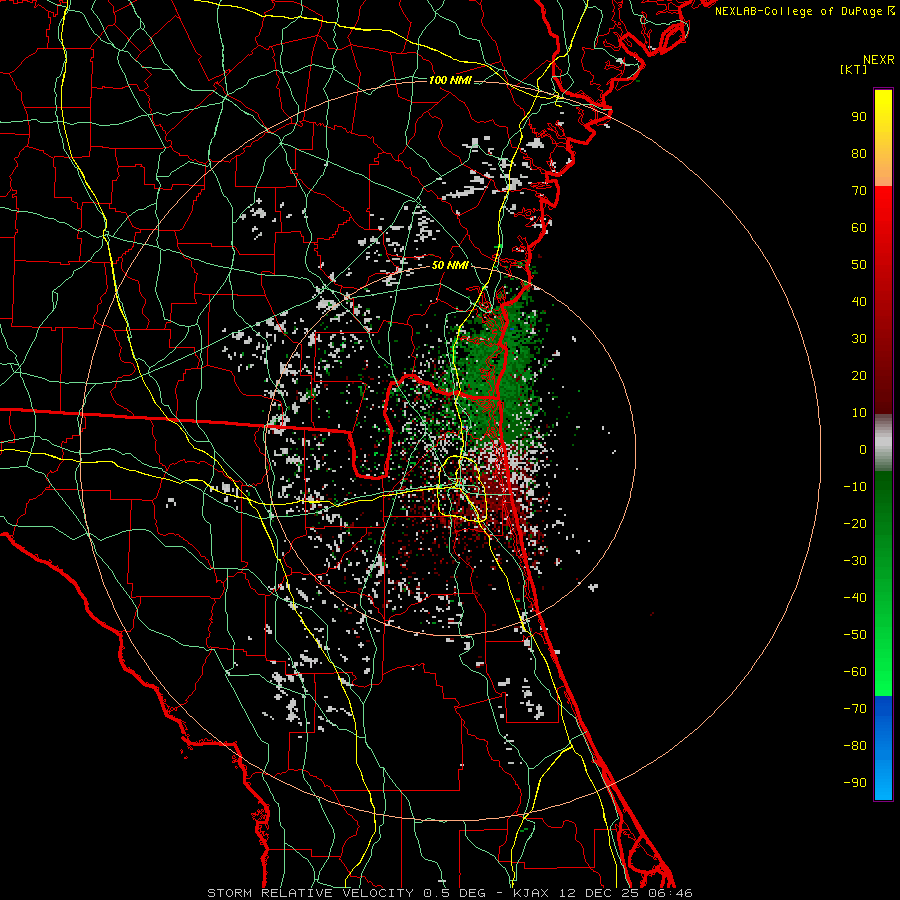Click the -40 knot scale value

[855, 598]
